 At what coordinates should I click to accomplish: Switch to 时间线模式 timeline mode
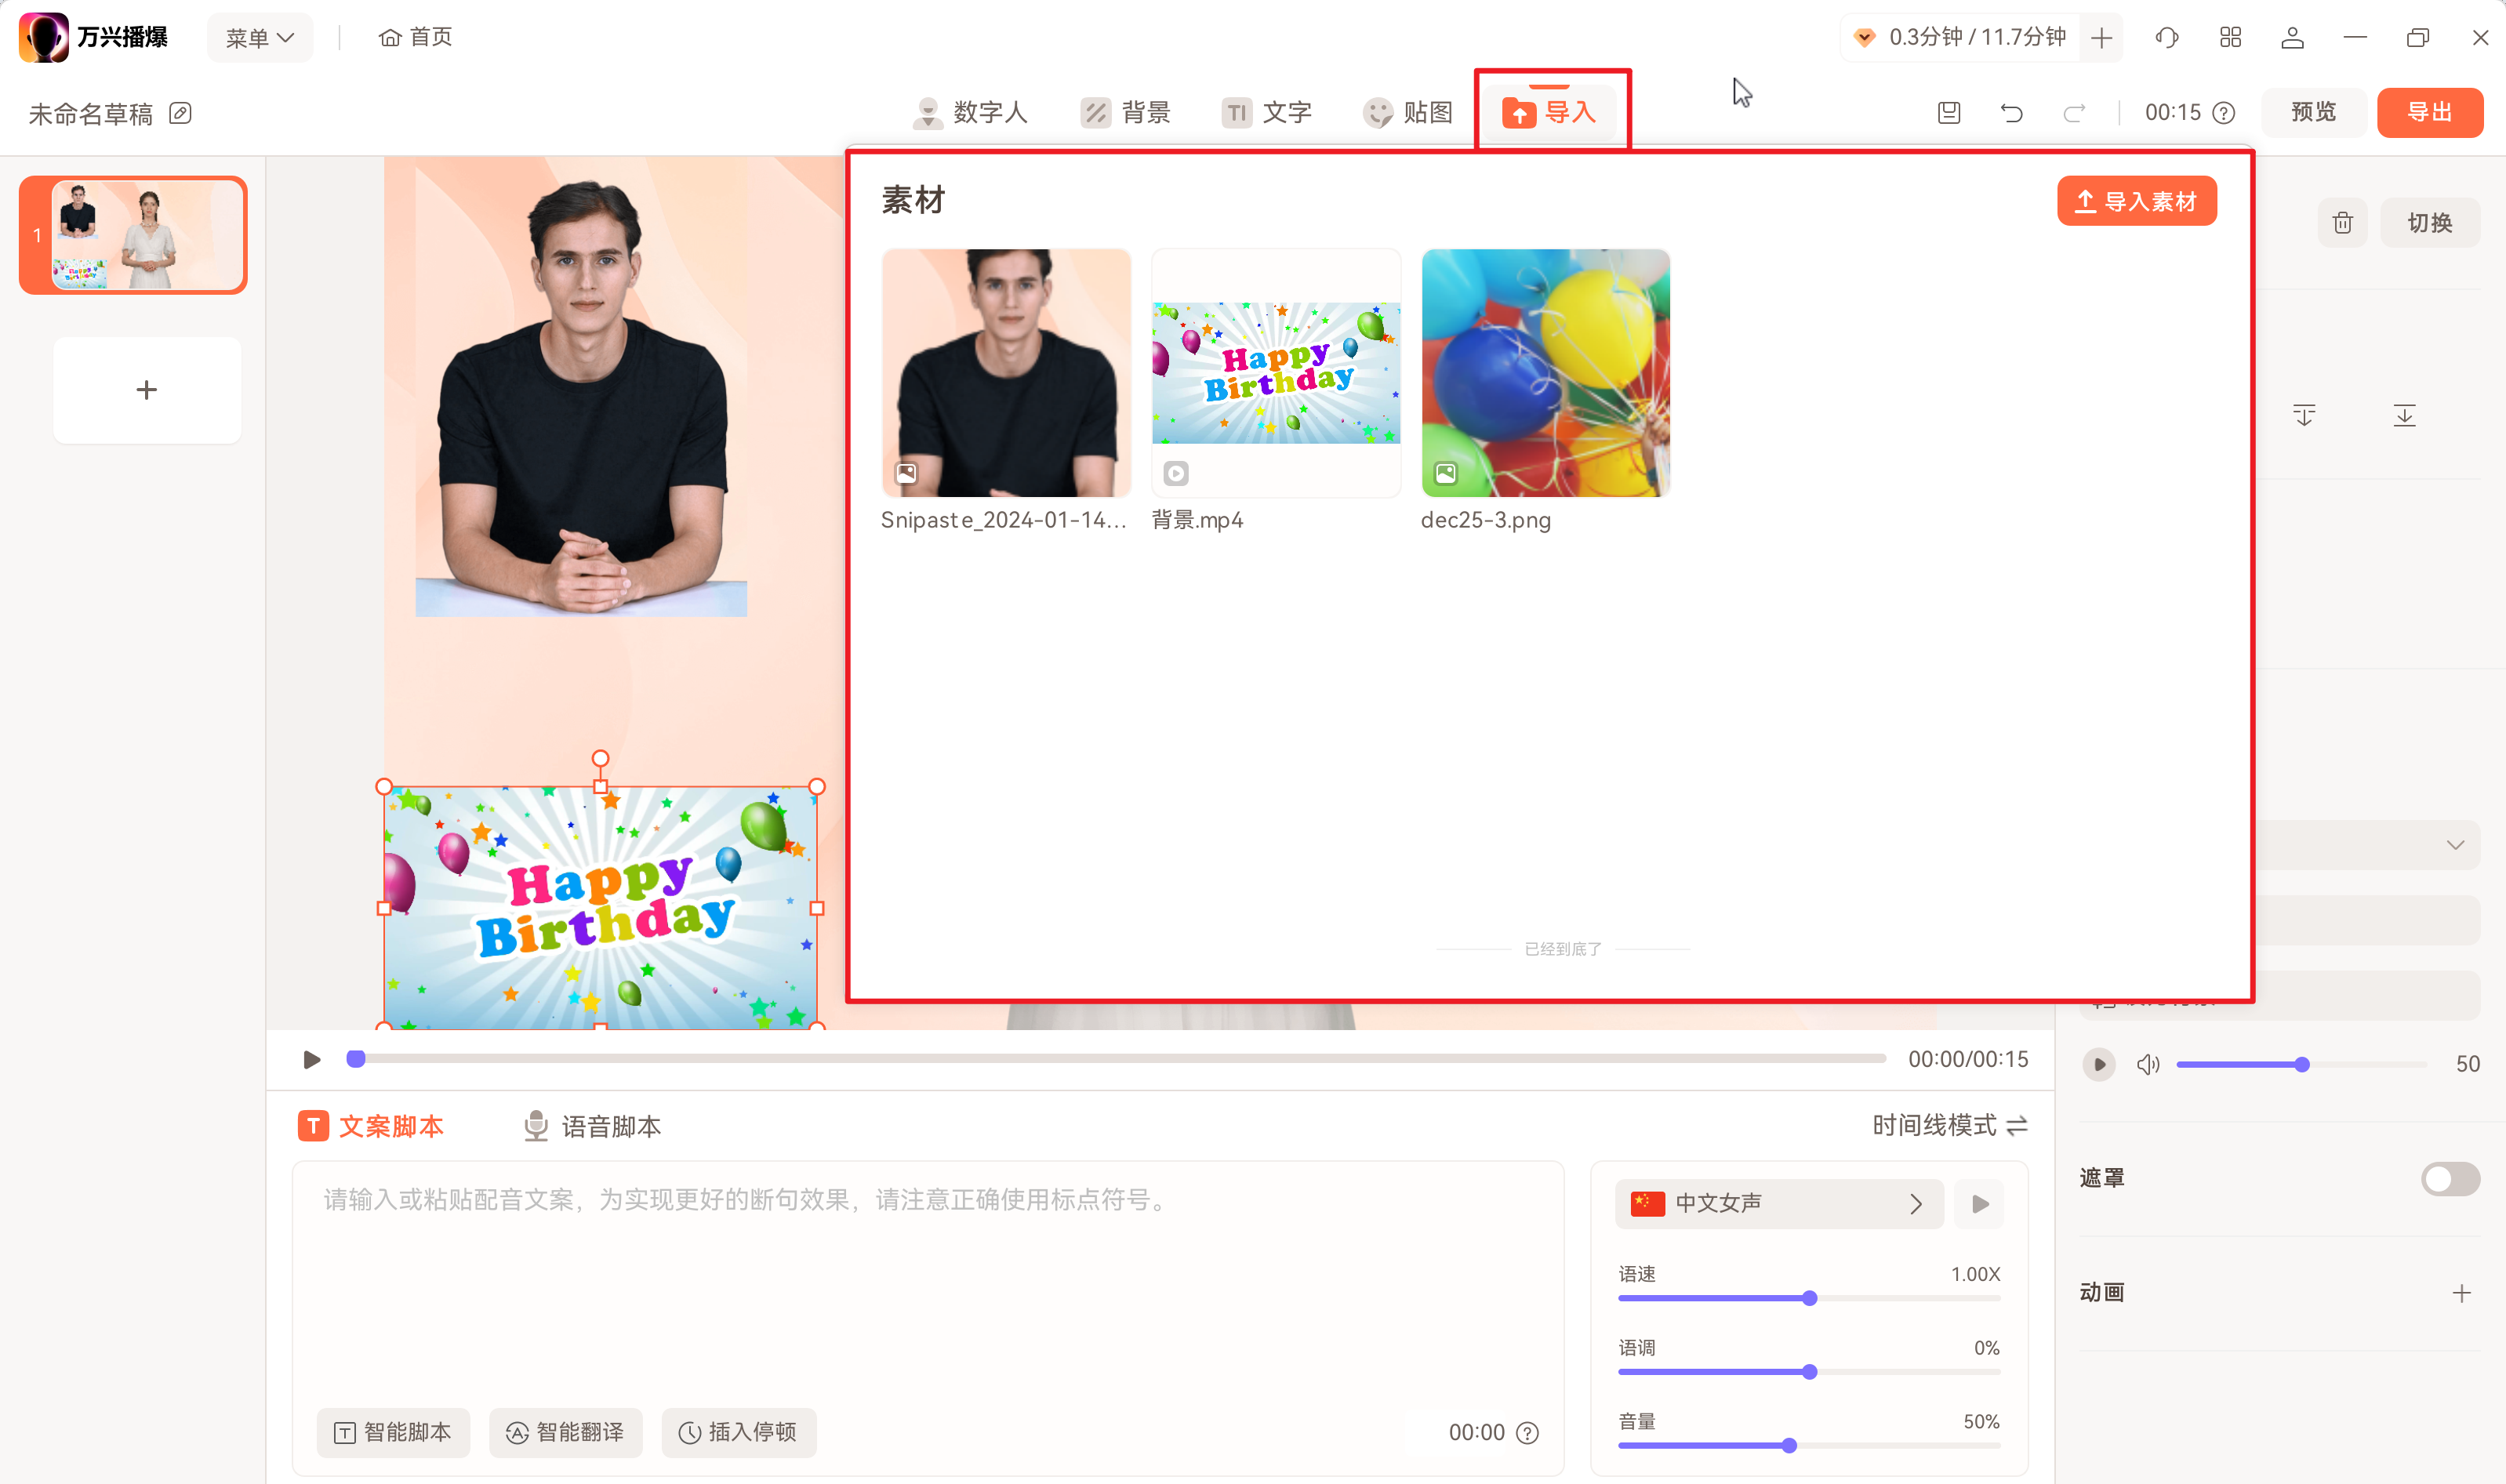click(x=1949, y=1125)
